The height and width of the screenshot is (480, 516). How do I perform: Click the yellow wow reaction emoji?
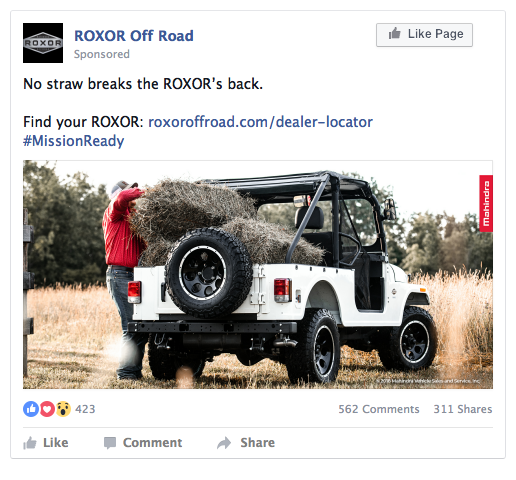63,409
